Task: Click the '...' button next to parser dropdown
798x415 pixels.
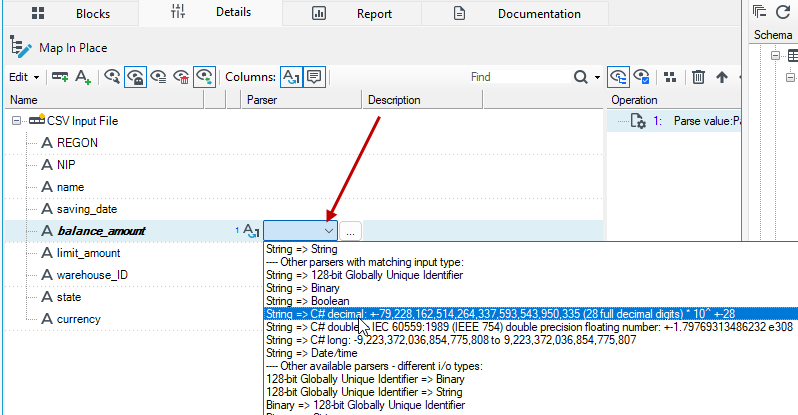Action: click(x=350, y=231)
